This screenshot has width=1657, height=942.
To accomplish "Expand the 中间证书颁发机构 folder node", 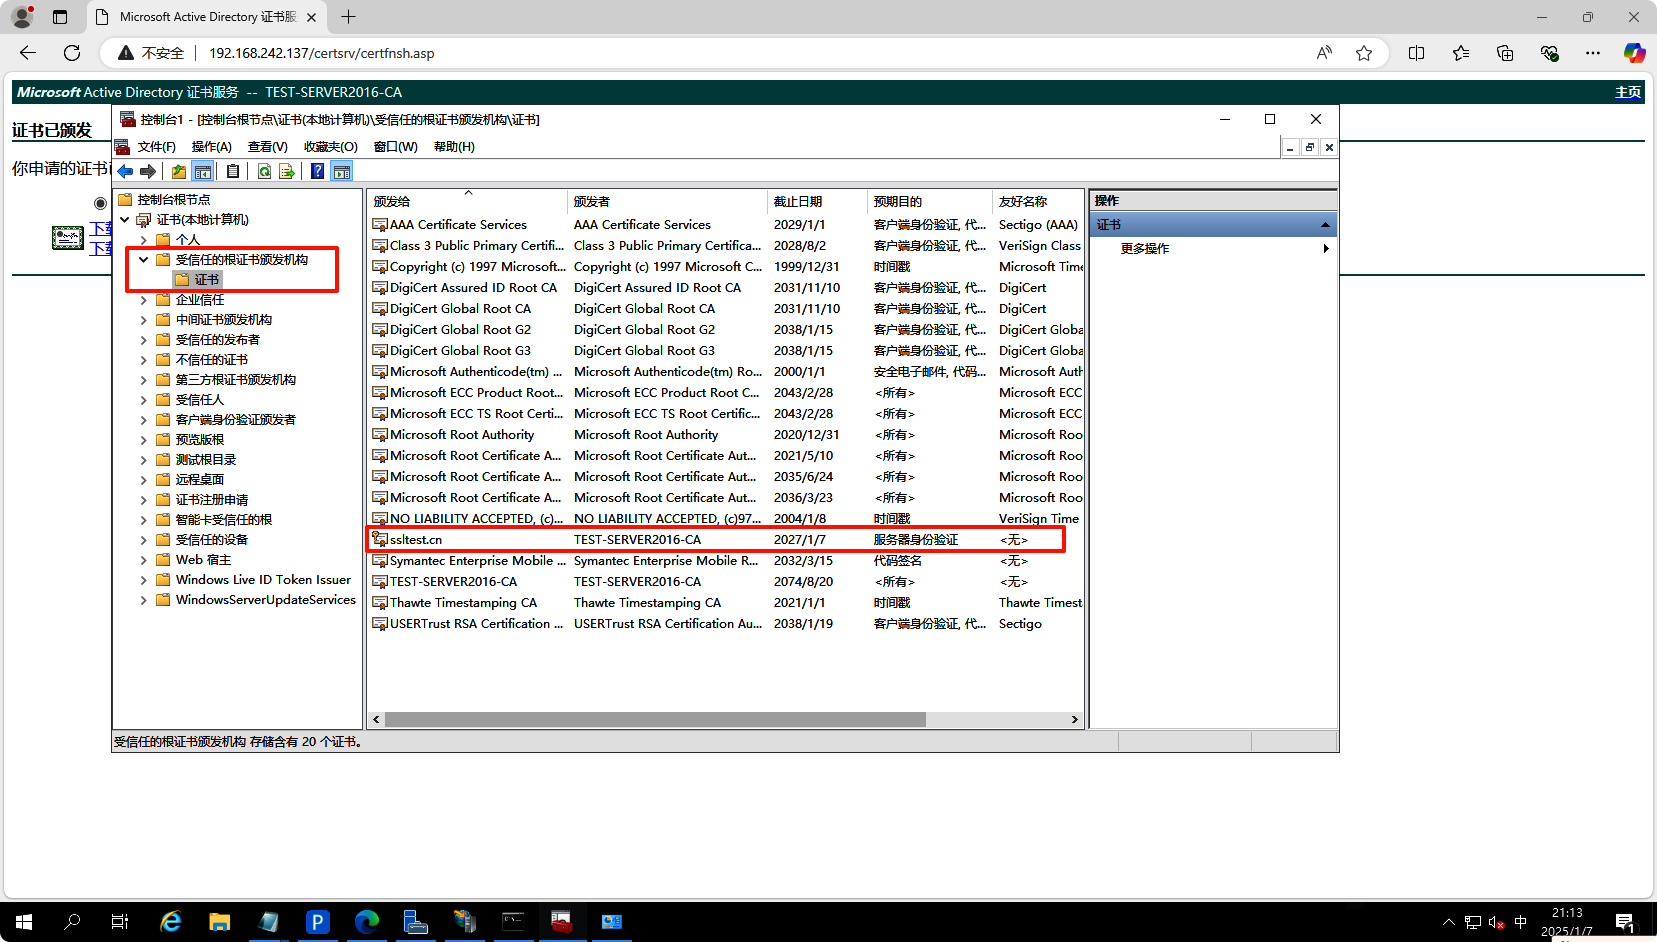I will pos(144,320).
